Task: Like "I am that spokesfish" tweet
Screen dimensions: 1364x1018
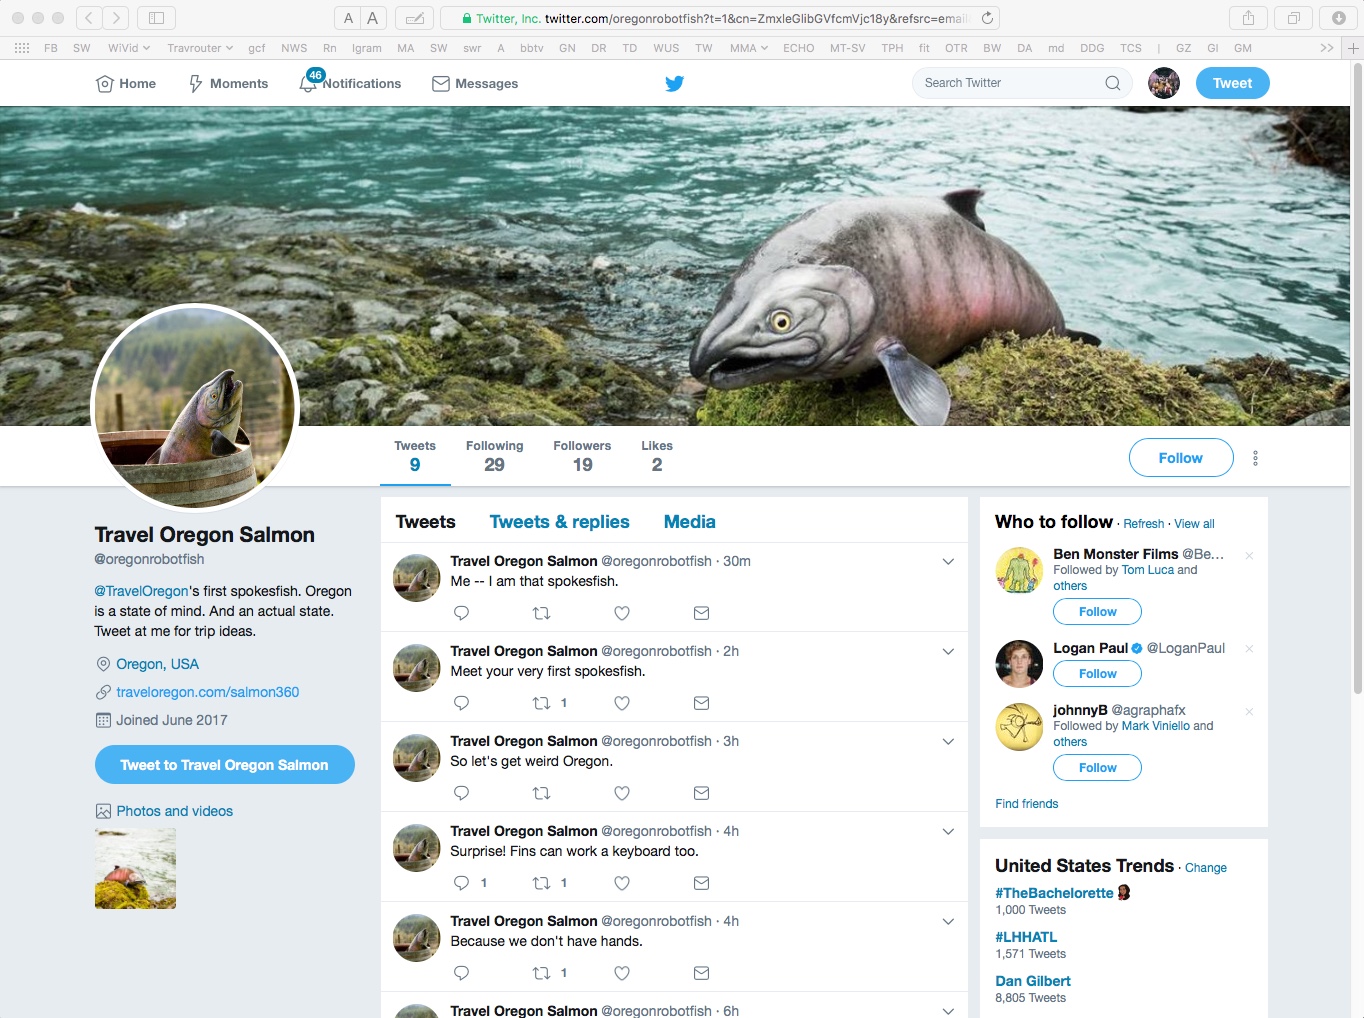Action: coord(622,613)
